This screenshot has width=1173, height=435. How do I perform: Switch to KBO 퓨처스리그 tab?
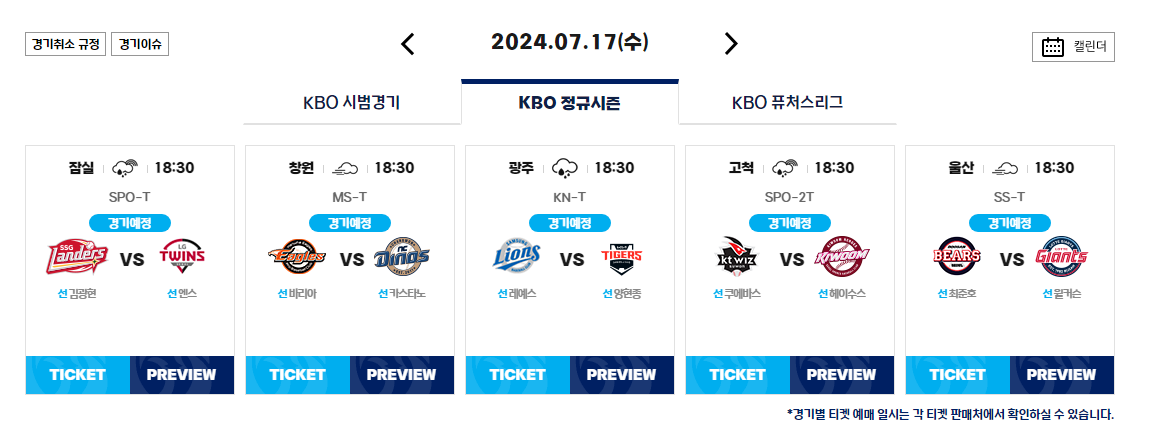(x=788, y=103)
